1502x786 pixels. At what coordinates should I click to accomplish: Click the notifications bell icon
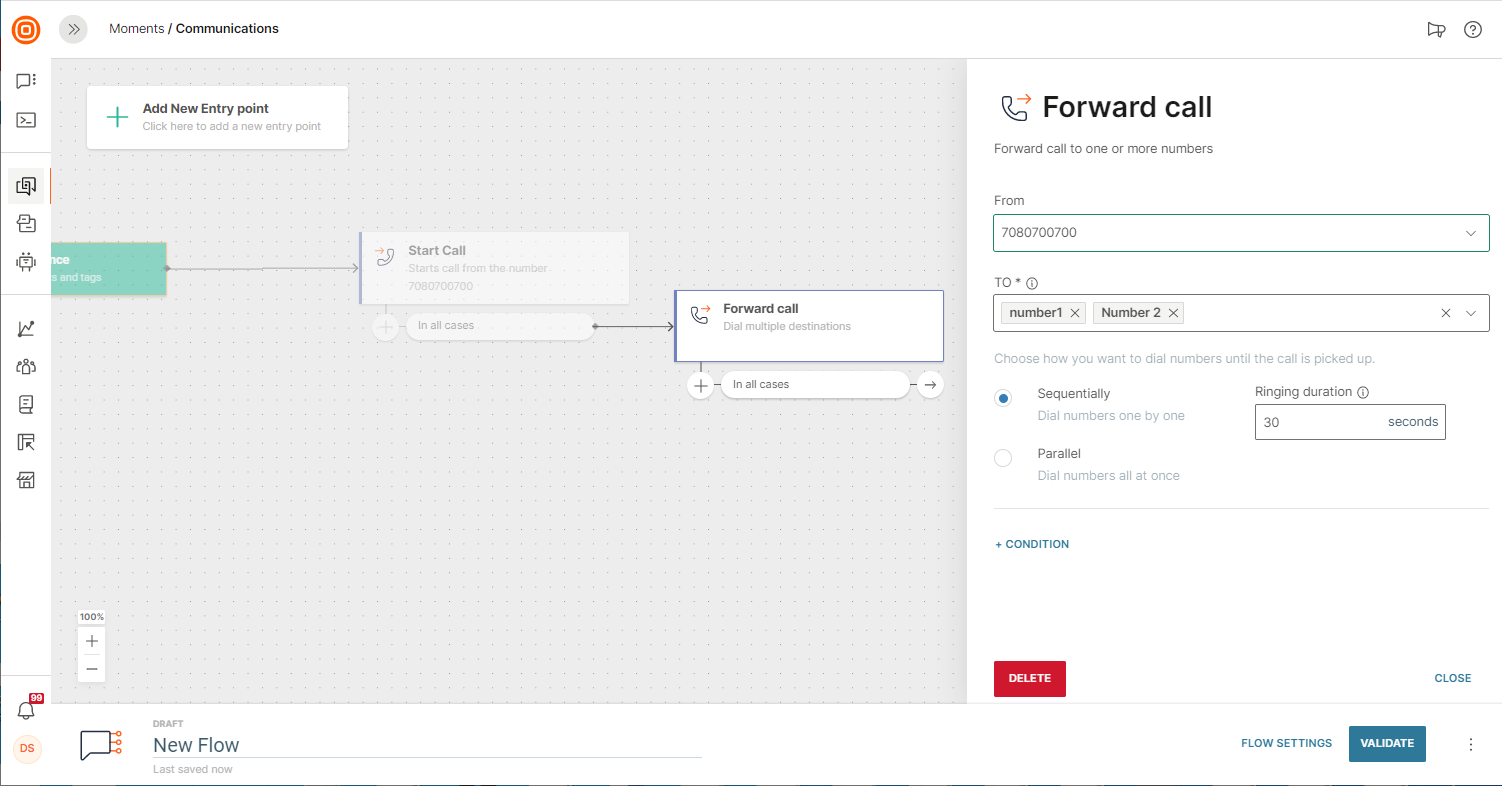26,710
